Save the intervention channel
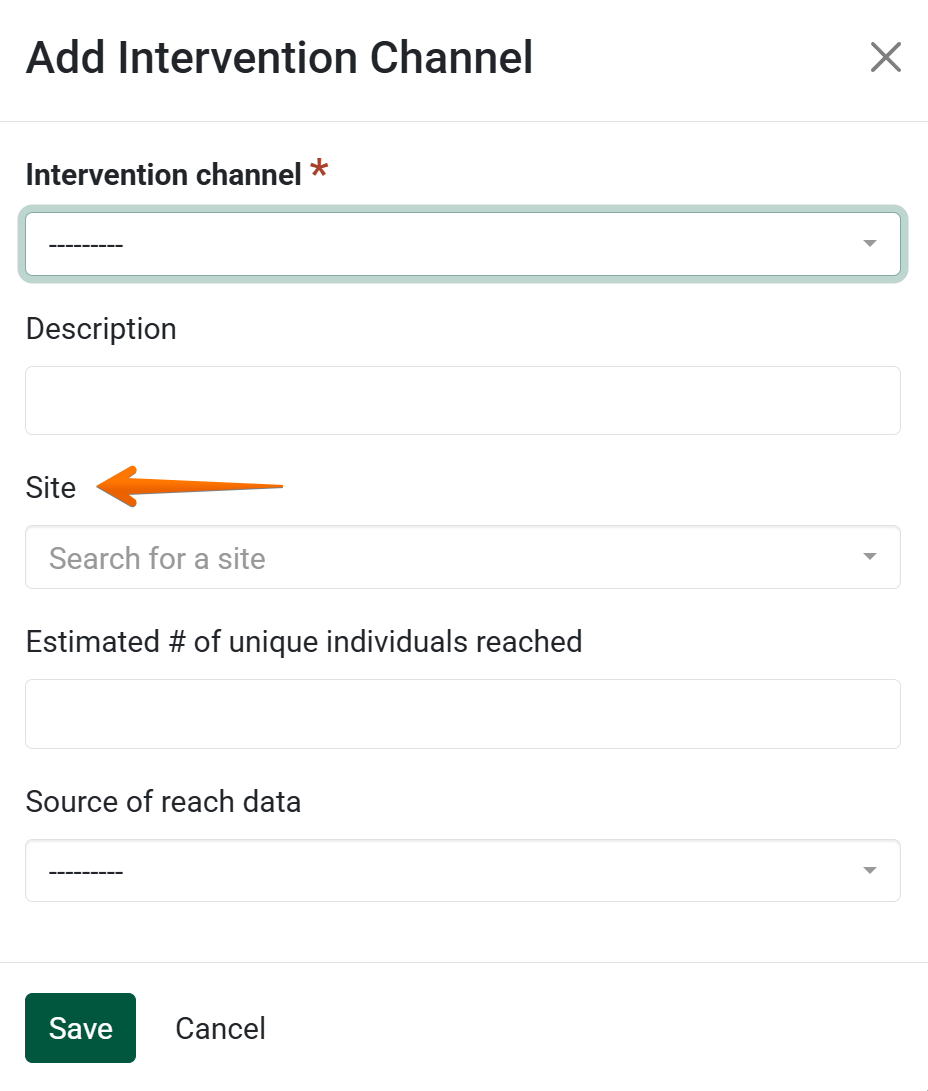 click(80, 1028)
